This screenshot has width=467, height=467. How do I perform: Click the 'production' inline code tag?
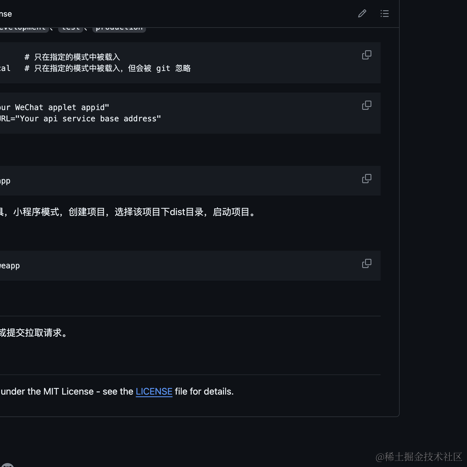click(x=119, y=28)
